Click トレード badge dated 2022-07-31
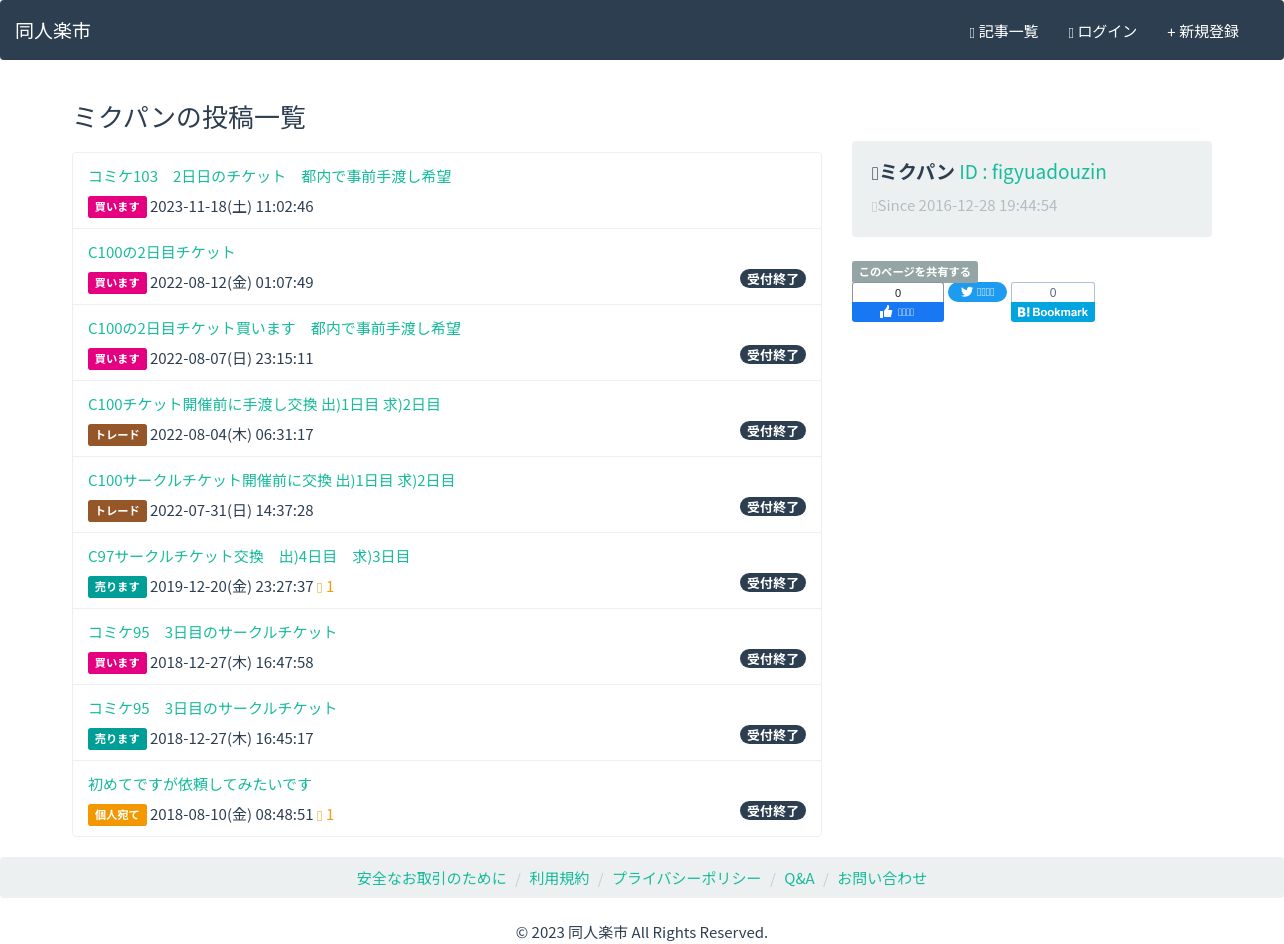Screen dimensions: 1284x944 point(117,511)
